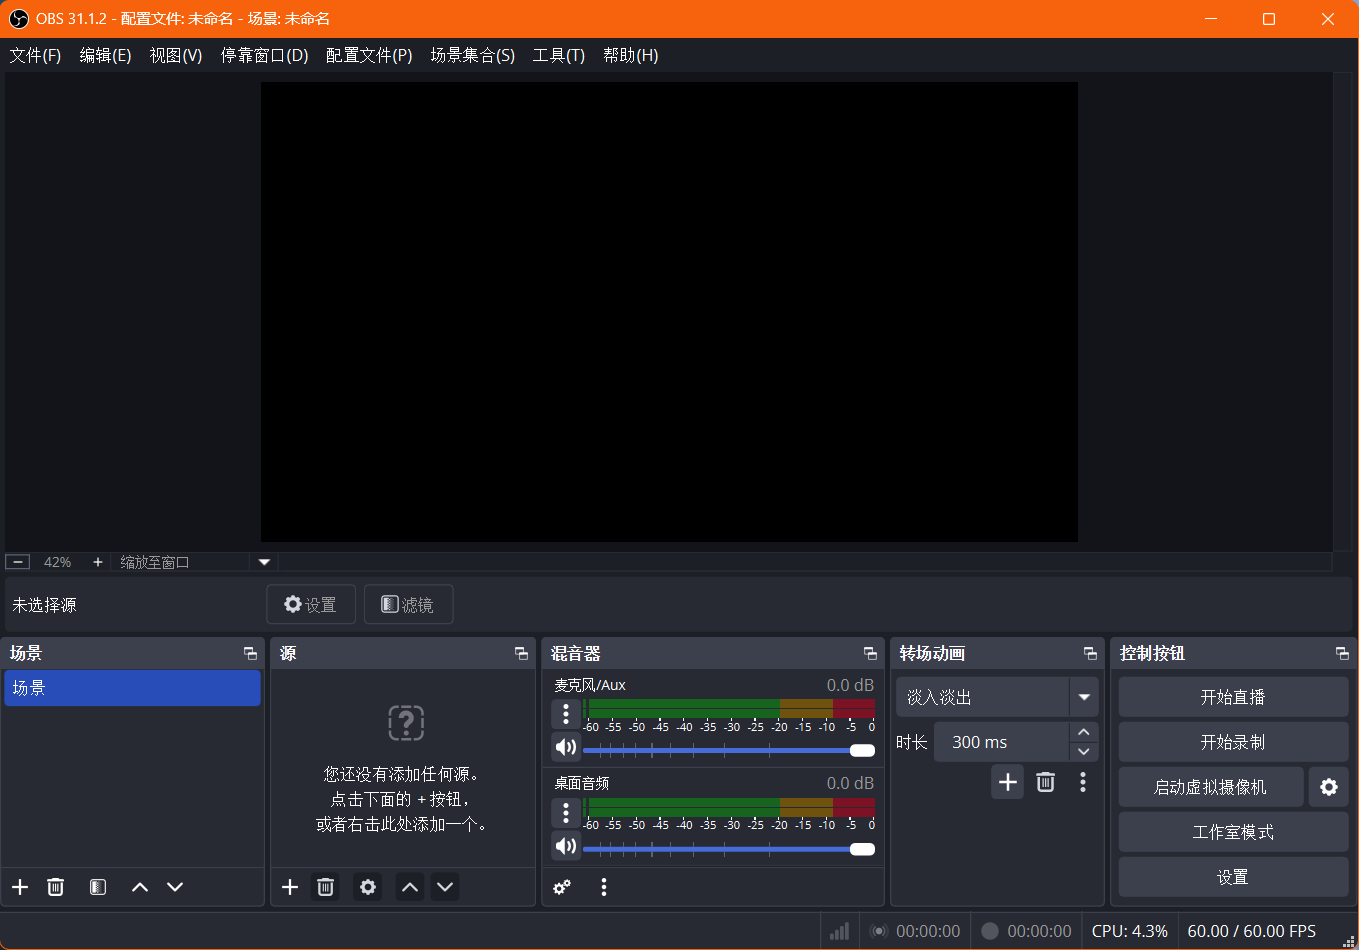Image resolution: width=1359 pixels, height=950 pixels.
Task: Delete the scene with the trash icon
Action: 55,886
